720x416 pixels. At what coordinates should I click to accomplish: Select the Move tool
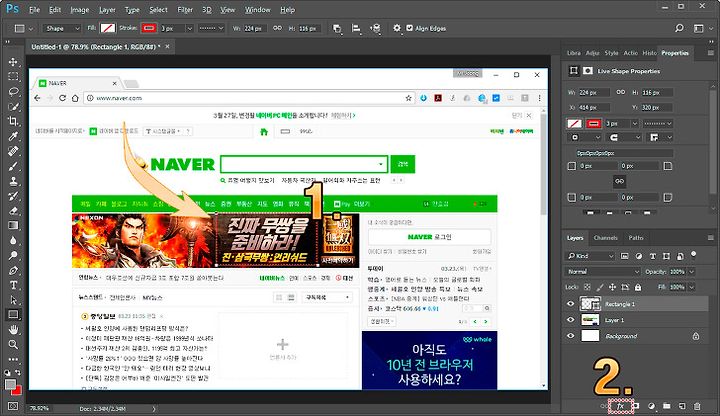13,62
